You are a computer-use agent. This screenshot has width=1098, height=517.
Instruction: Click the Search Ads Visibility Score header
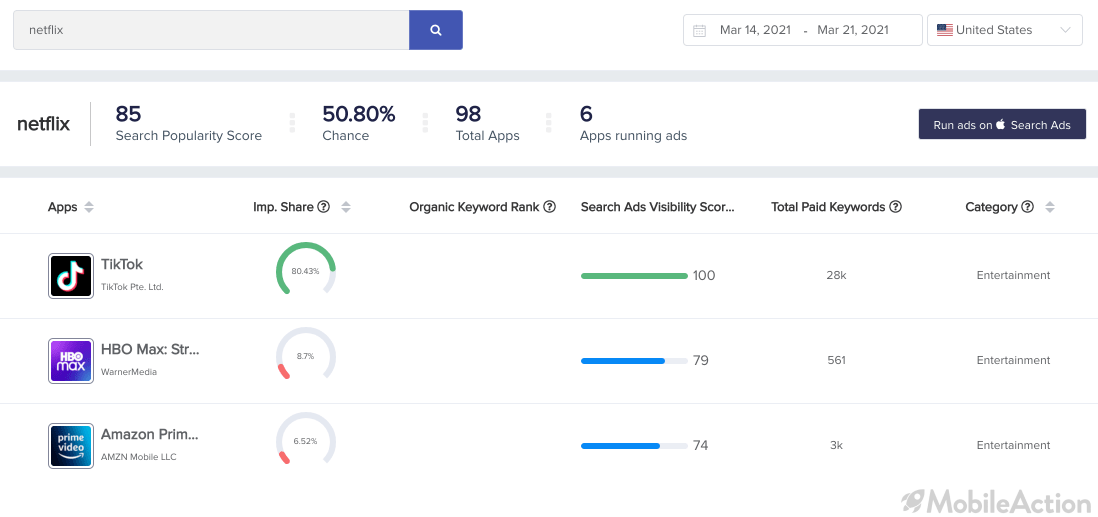(658, 207)
